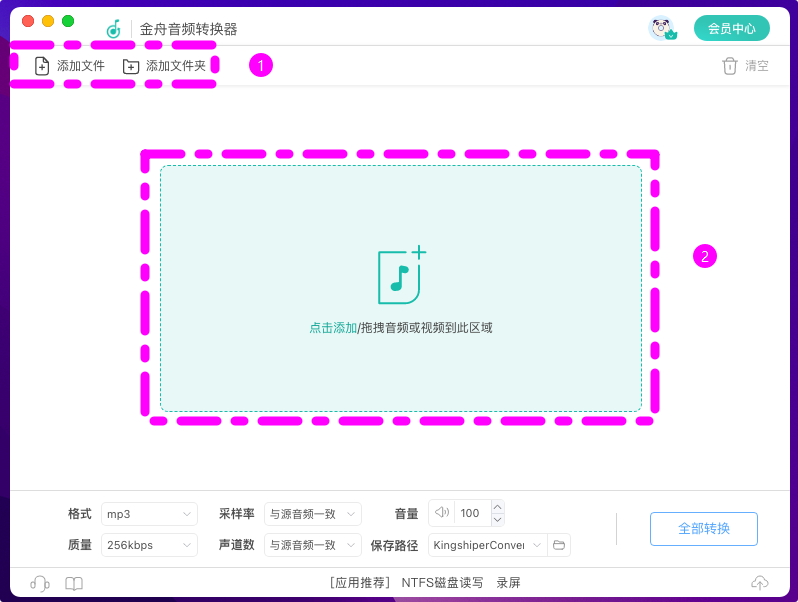Open the 声道数 dropdown

click(x=312, y=545)
